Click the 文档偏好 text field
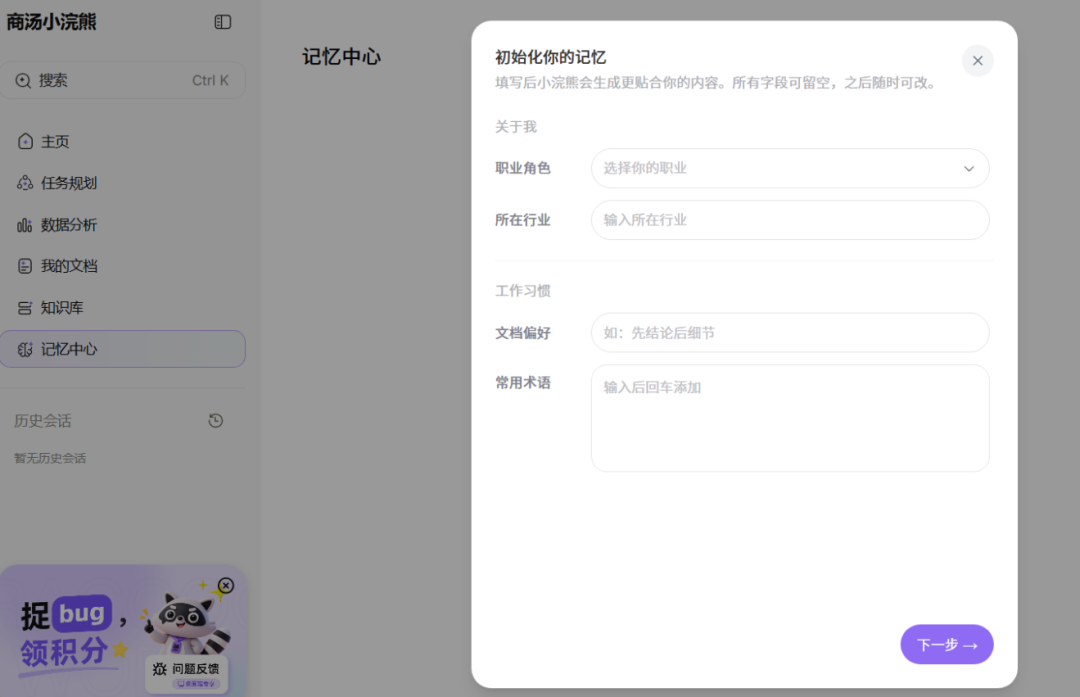 (x=790, y=333)
